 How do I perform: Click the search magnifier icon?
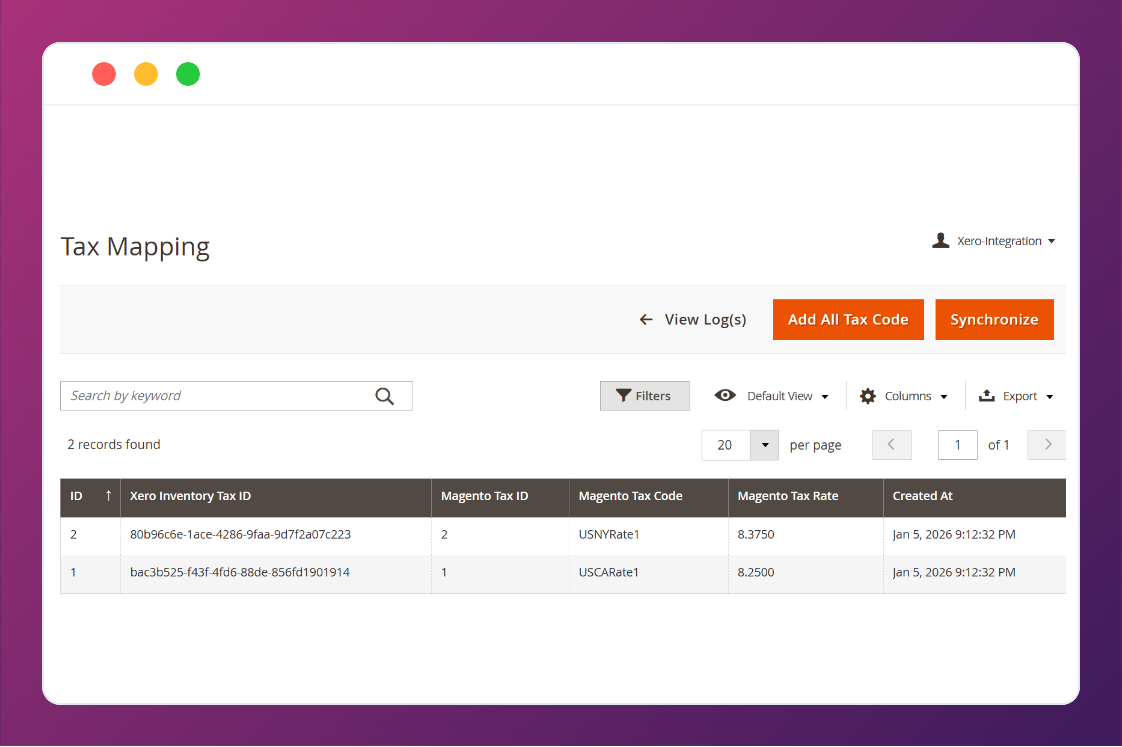pos(384,396)
